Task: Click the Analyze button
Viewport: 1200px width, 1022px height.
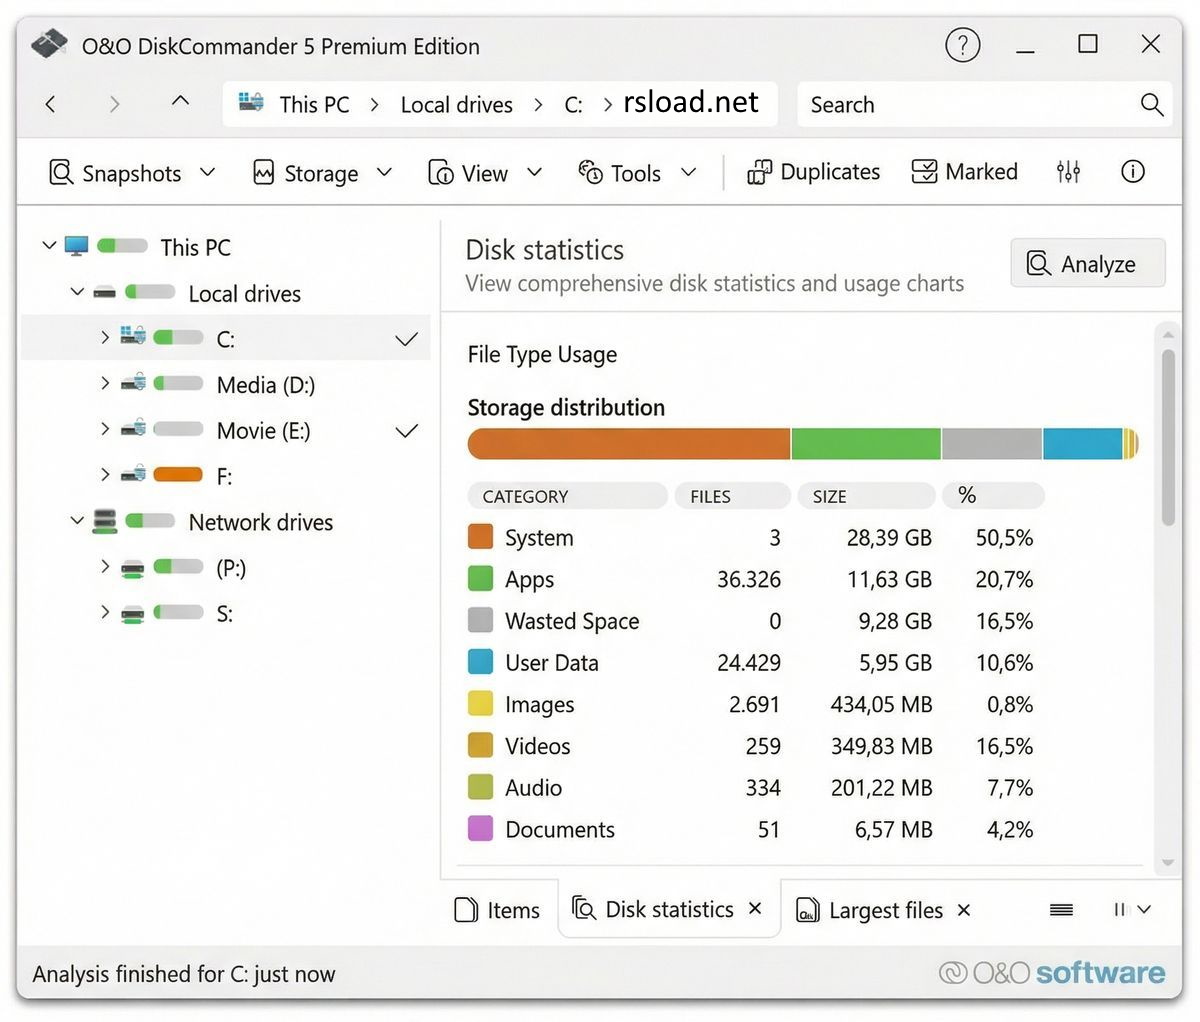Action: [1087, 264]
